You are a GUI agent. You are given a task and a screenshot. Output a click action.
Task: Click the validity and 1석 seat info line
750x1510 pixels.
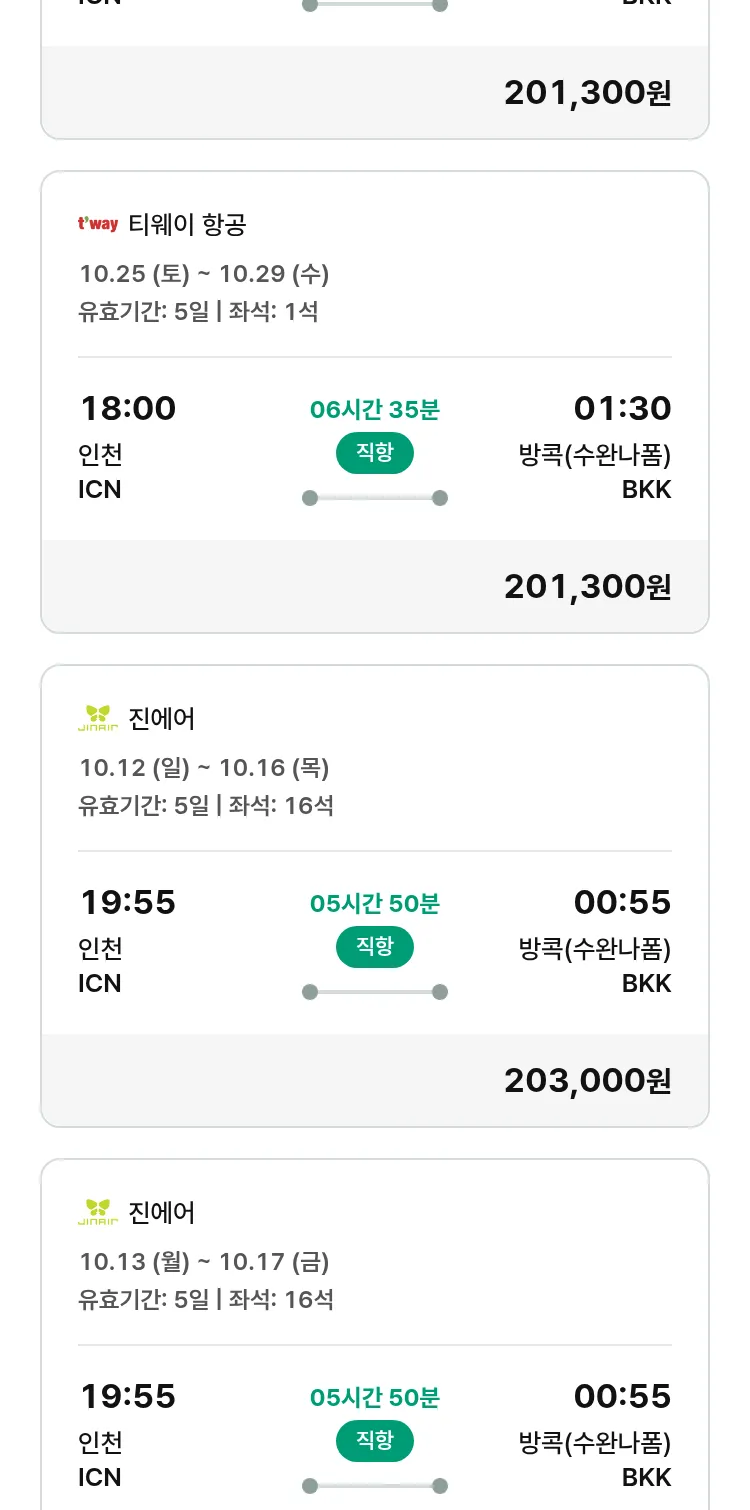(198, 311)
